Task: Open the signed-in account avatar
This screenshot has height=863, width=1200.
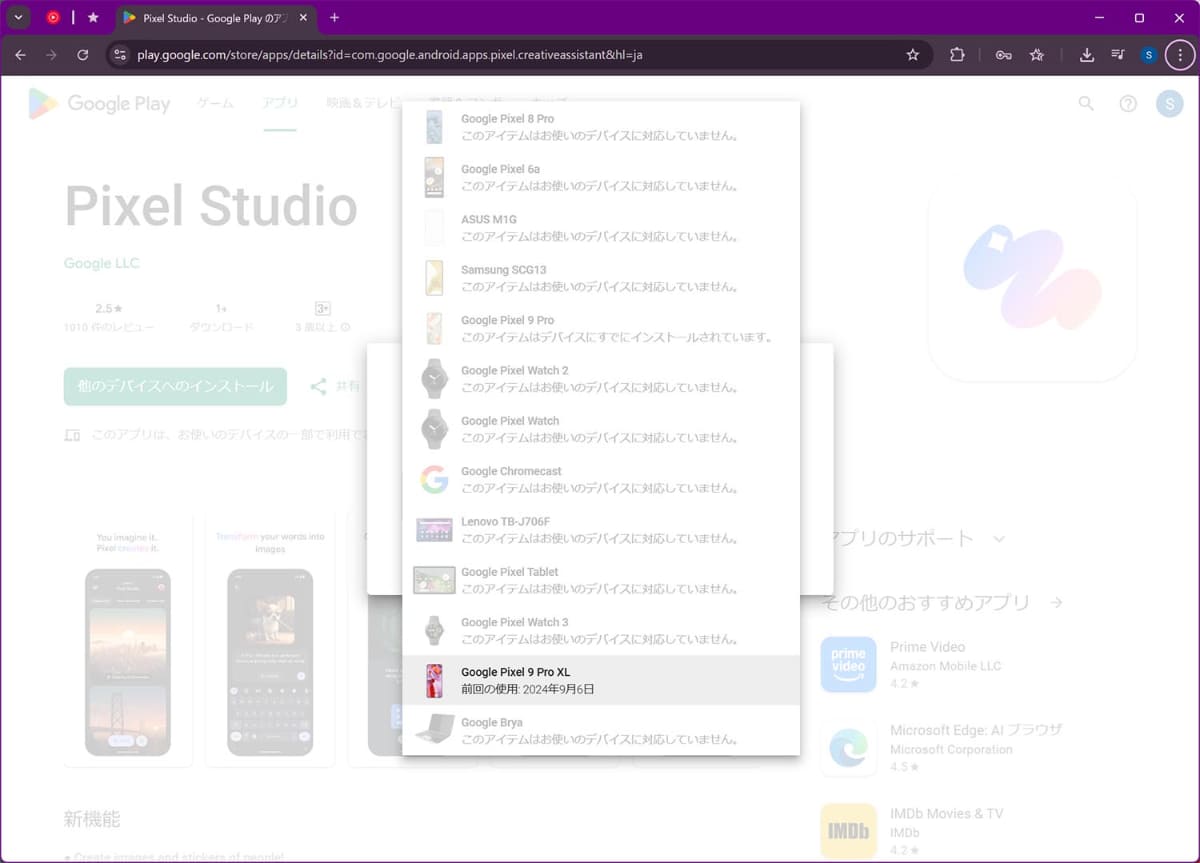Action: [x=1168, y=103]
